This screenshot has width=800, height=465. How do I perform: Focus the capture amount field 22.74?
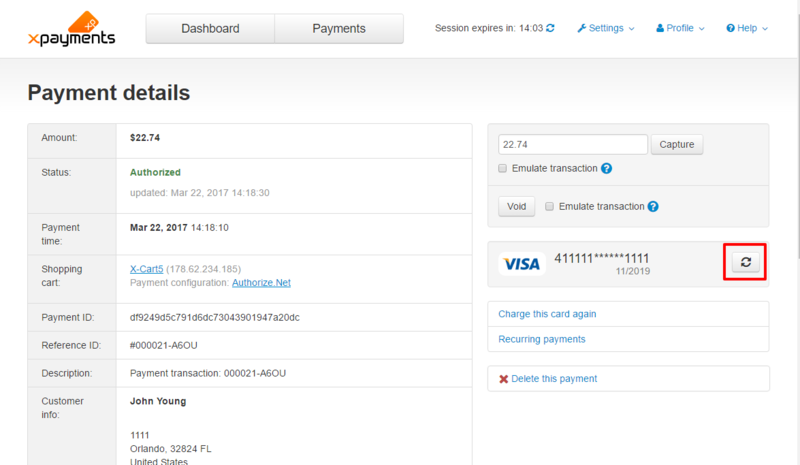point(573,144)
